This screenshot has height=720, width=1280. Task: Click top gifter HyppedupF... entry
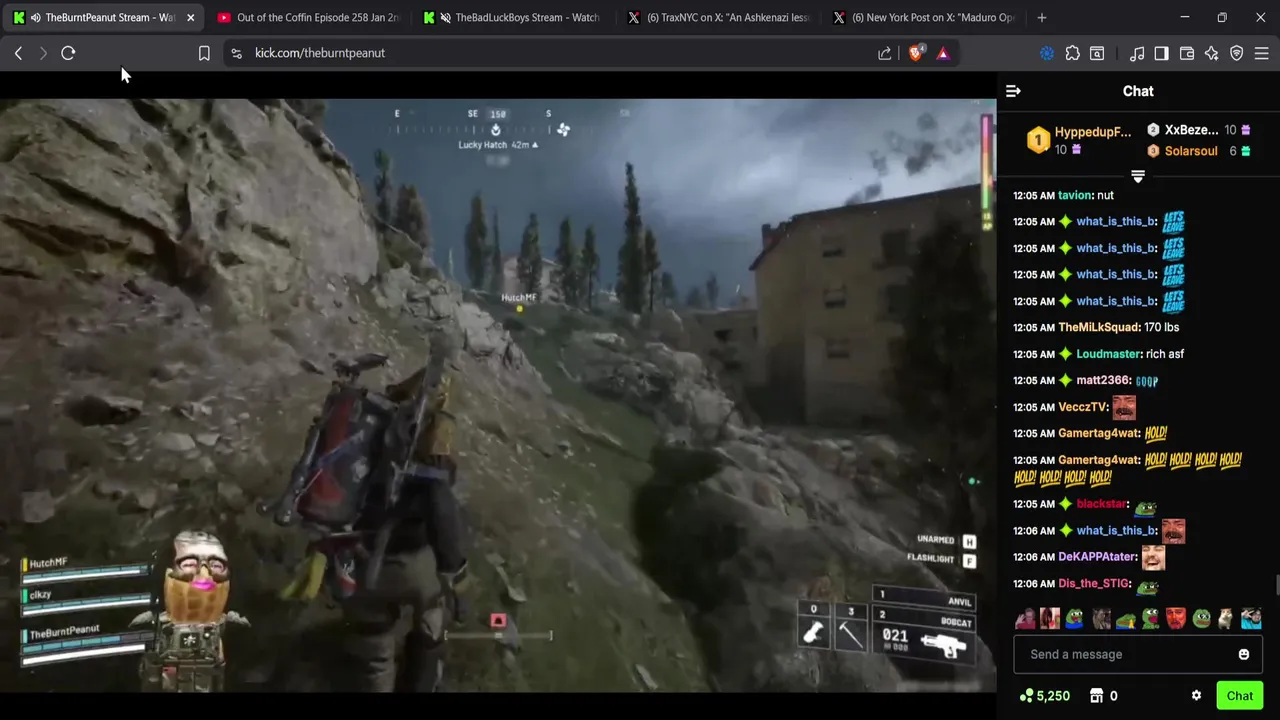point(1079,140)
